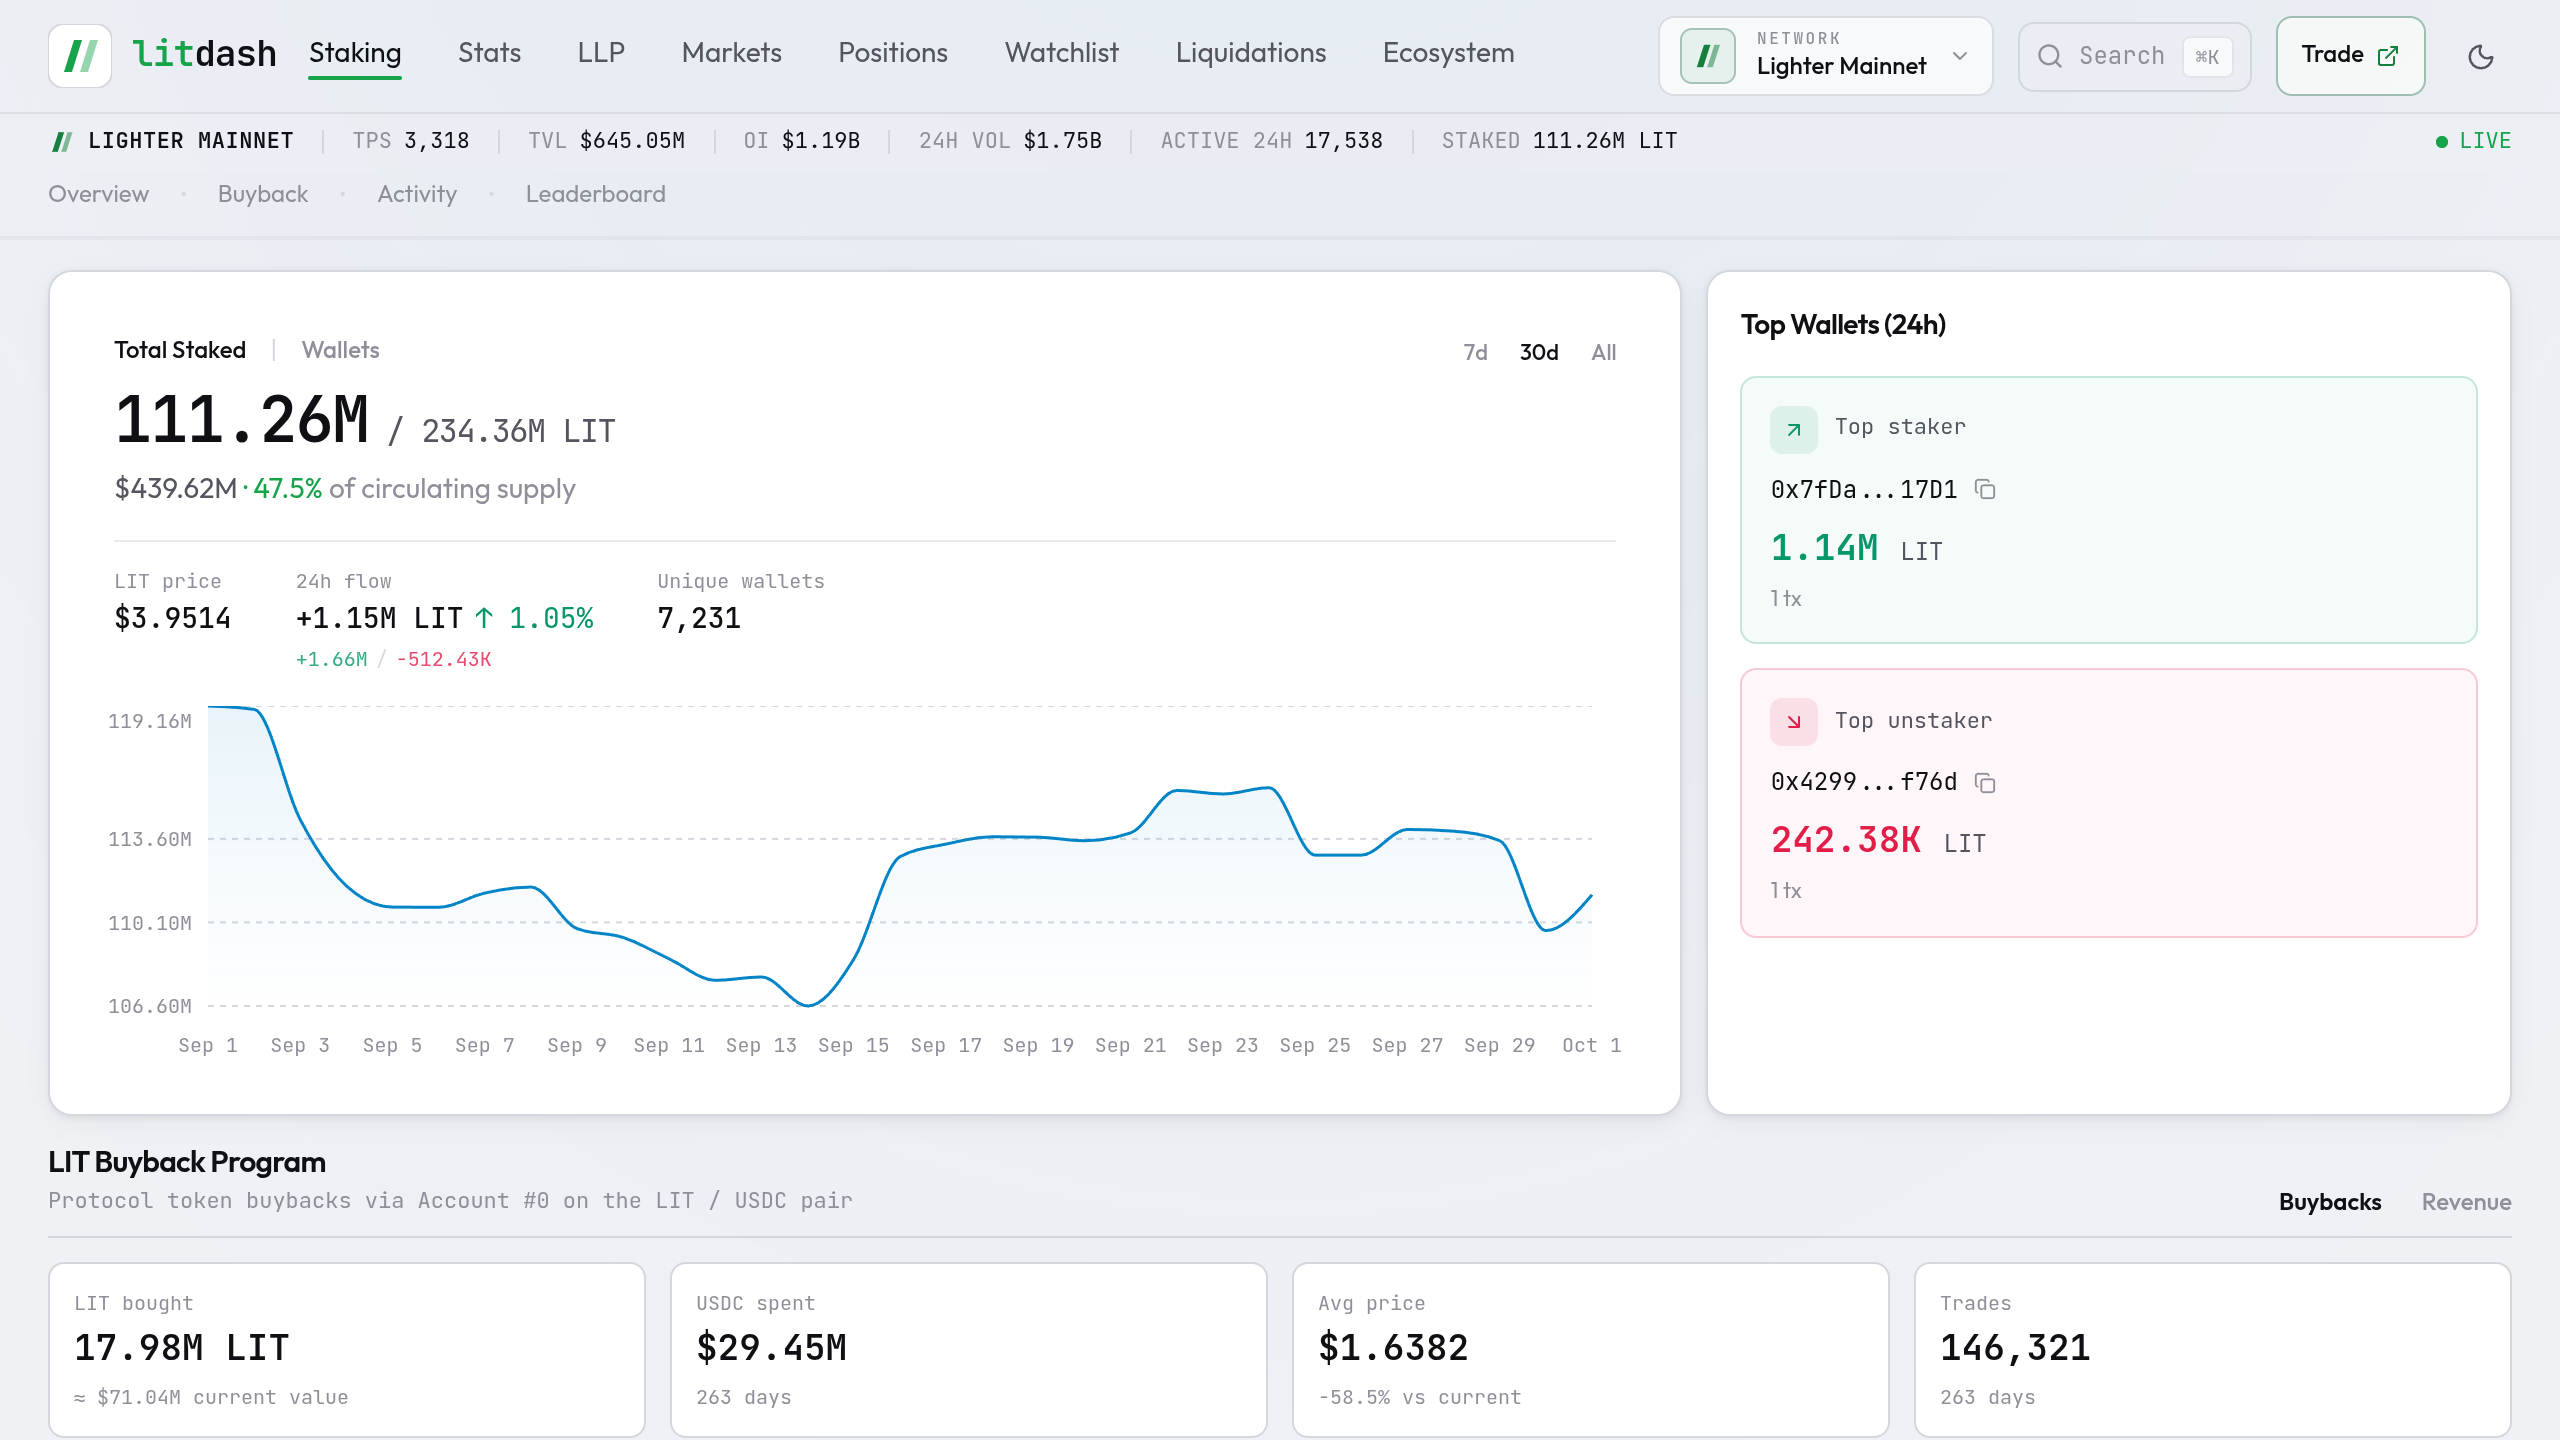Jump to Overview section

tap(99, 194)
